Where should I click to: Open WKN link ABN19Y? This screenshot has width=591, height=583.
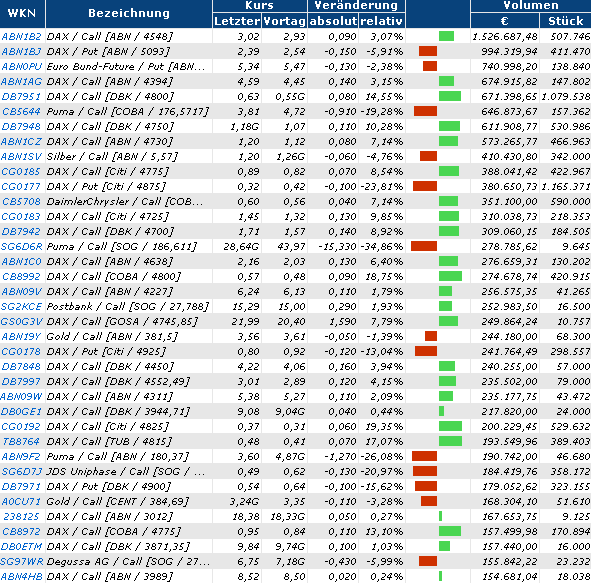point(21,337)
